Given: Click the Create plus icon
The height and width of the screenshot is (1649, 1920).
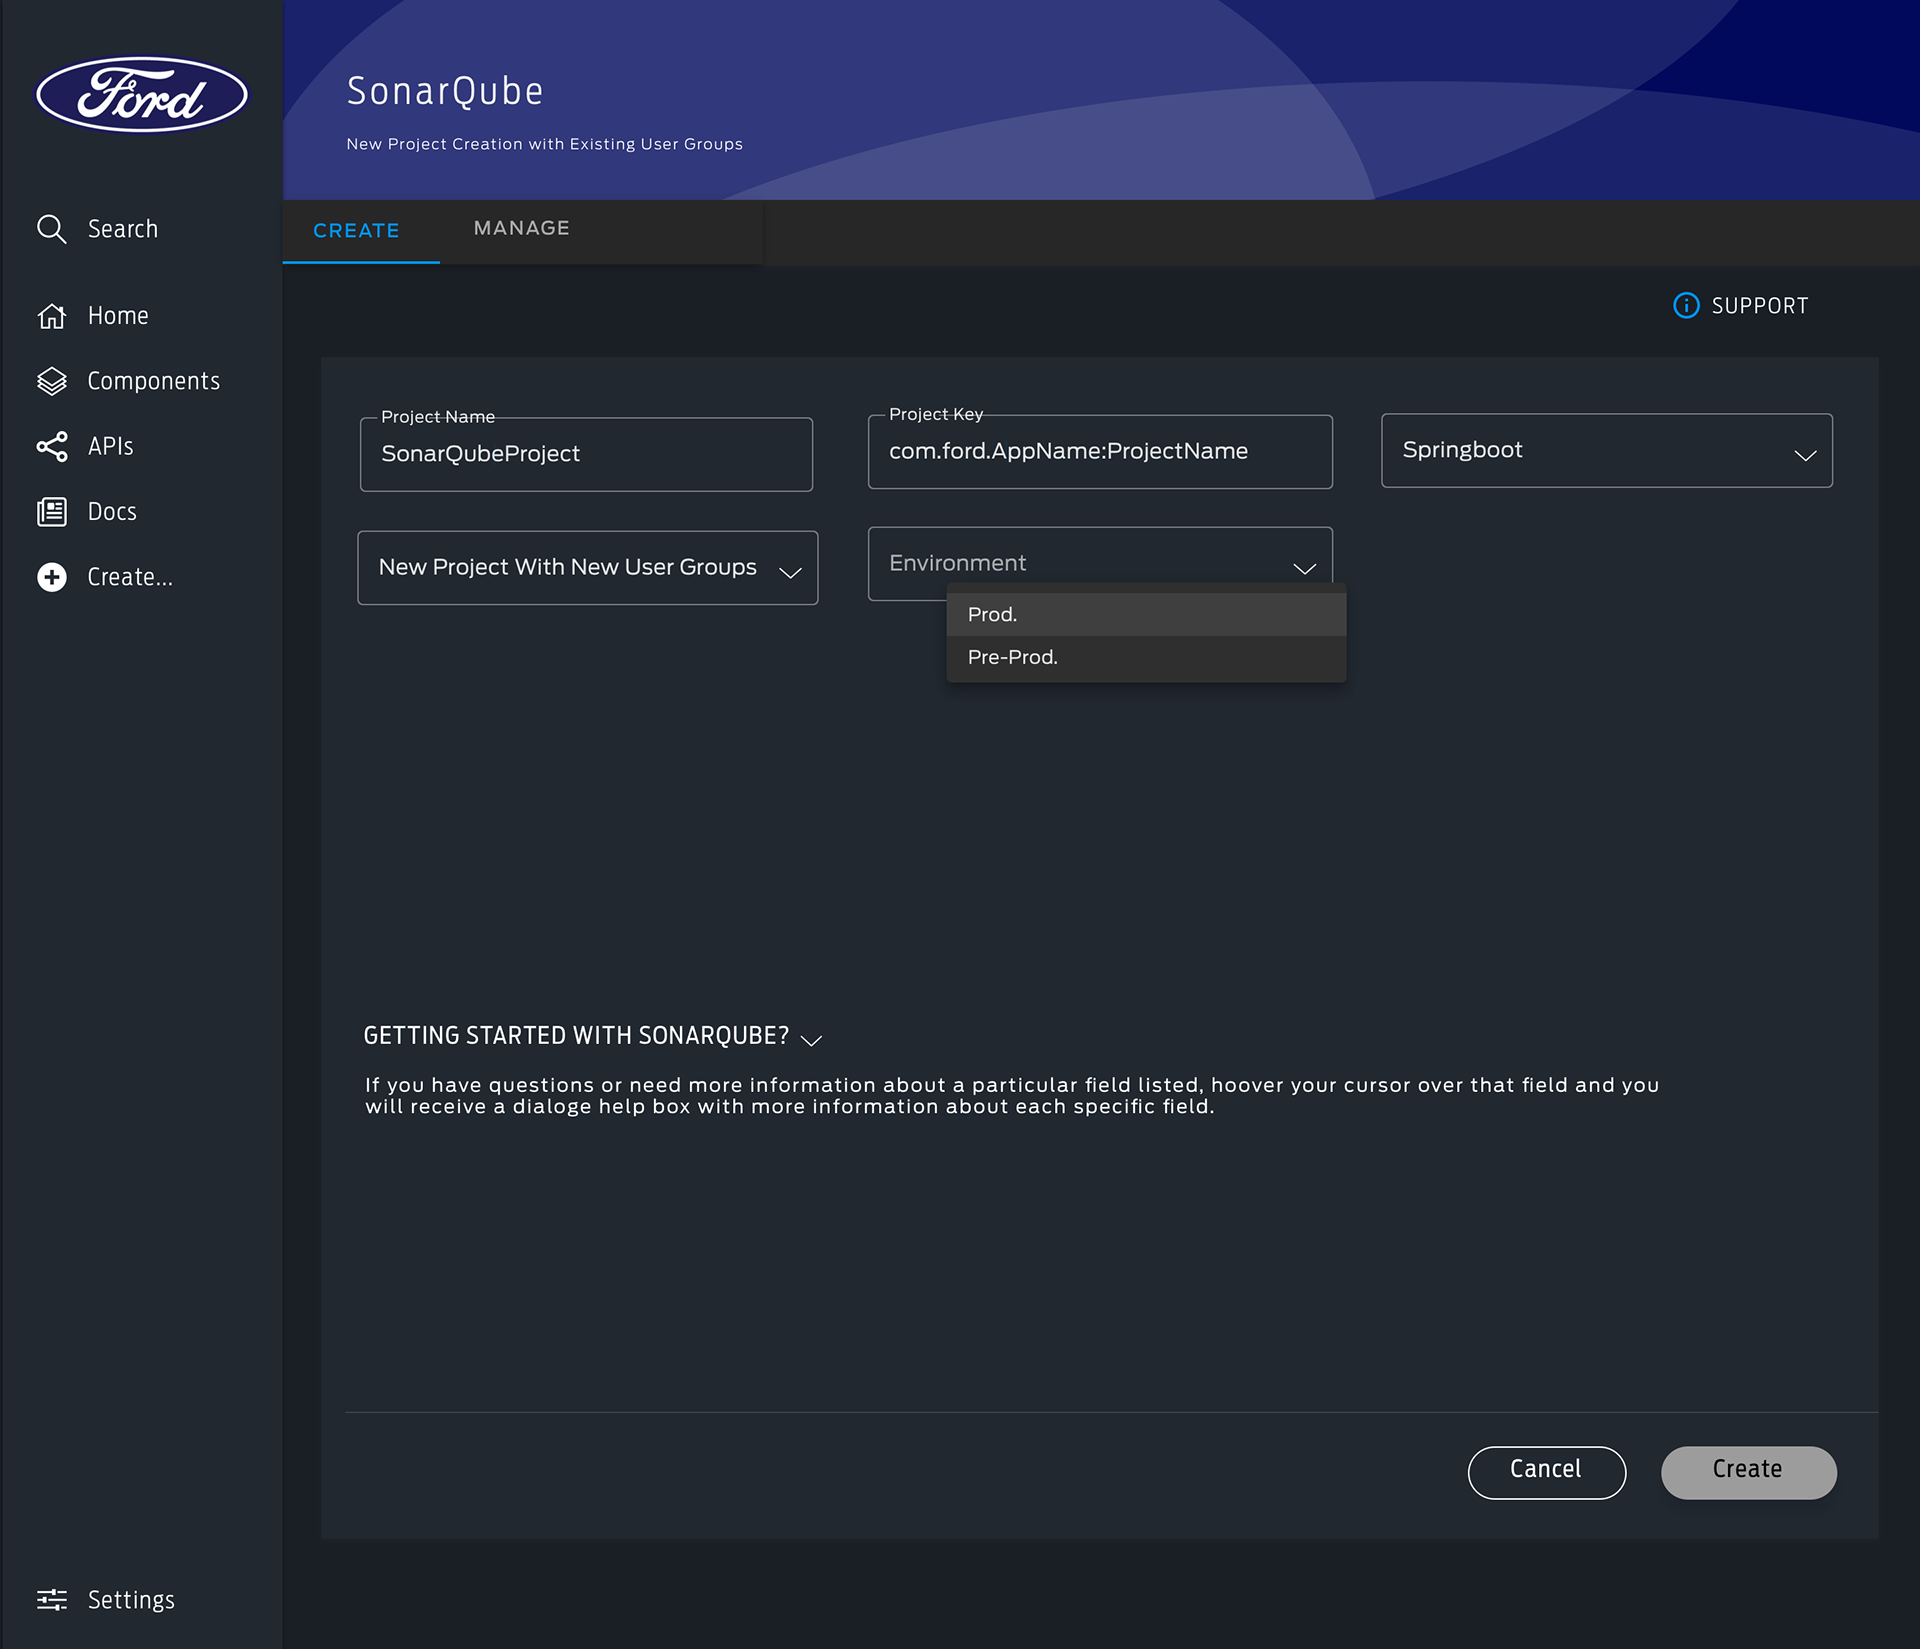Looking at the screenshot, I should [x=51, y=577].
